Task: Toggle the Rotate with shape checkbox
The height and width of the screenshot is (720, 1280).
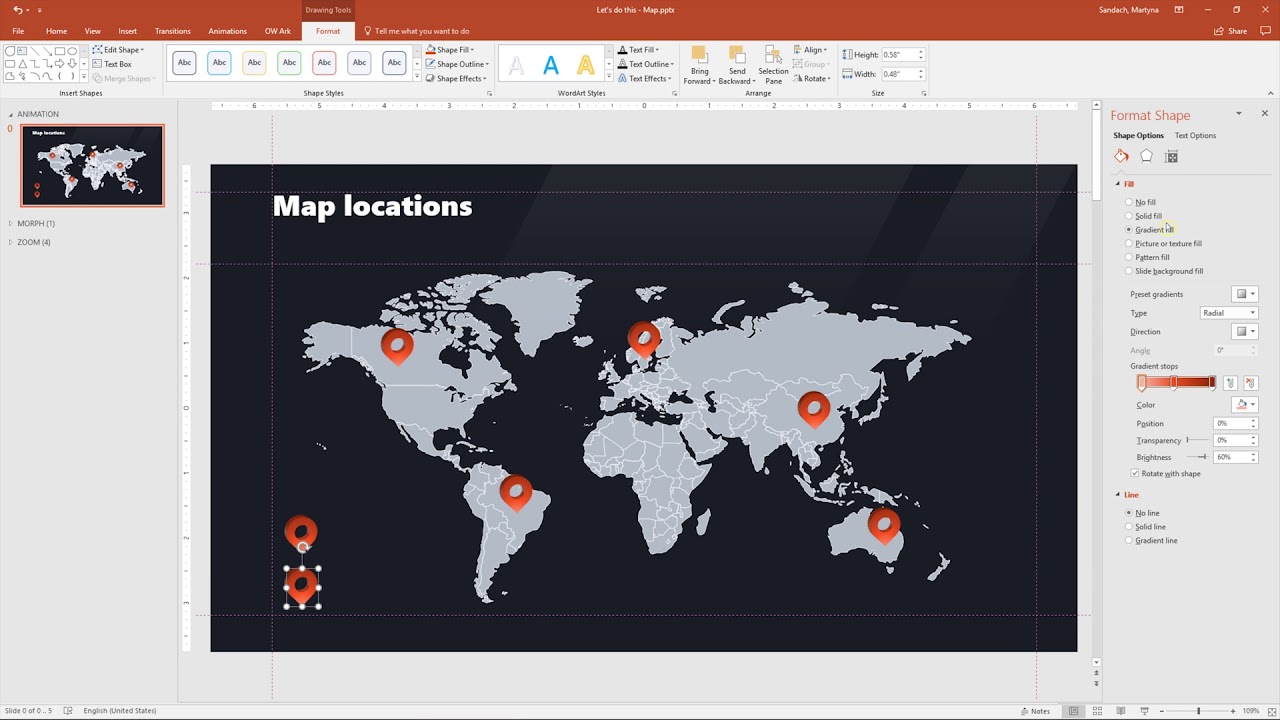Action: (x=1135, y=474)
